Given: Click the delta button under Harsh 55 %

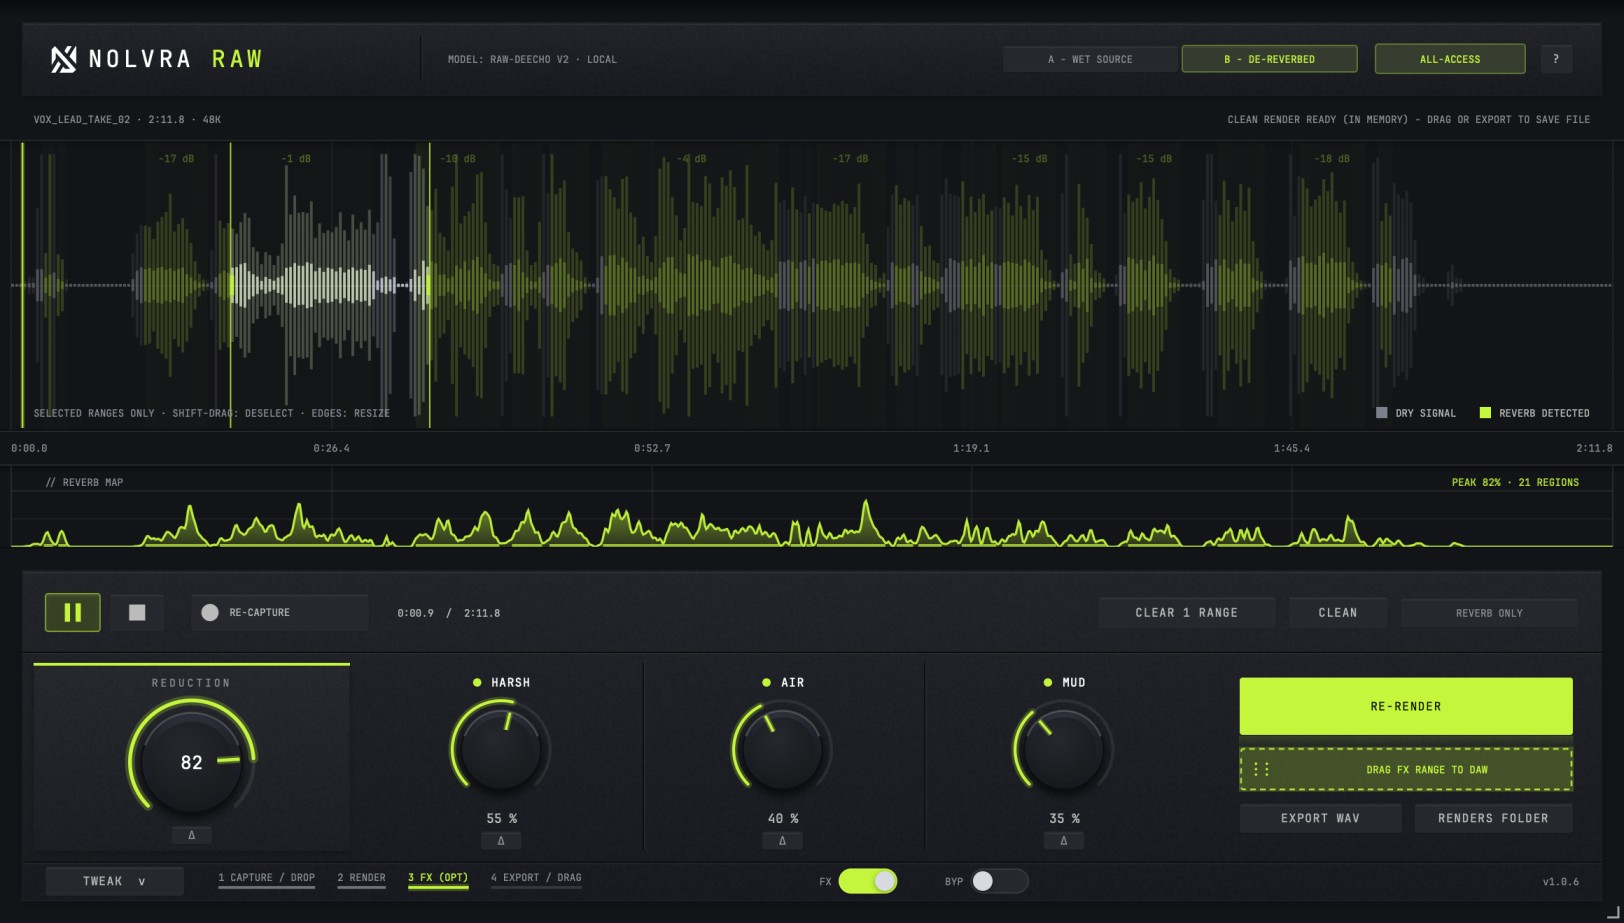Looking at the screenshot, I should (501, 841).
